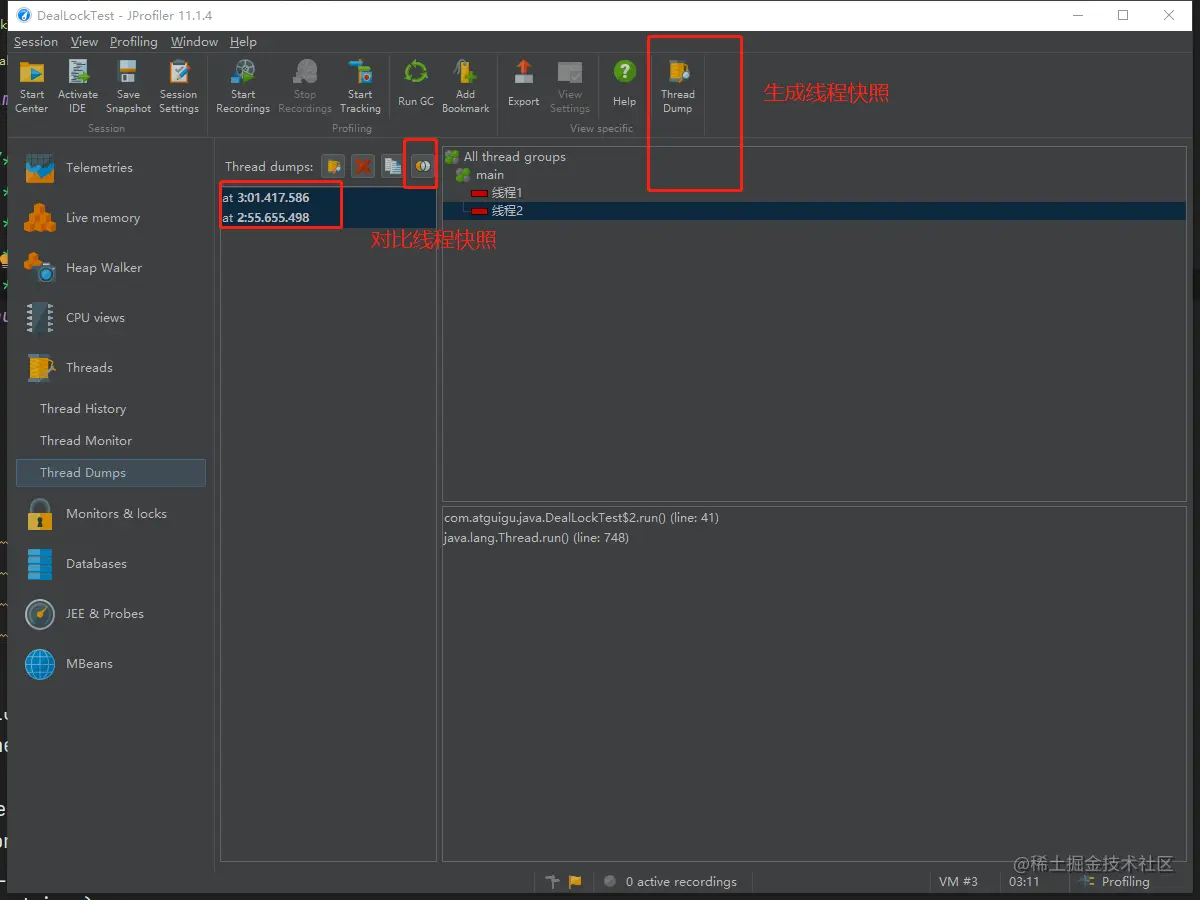Open the Session menu

pyautogui.click(x=36, y=42)
